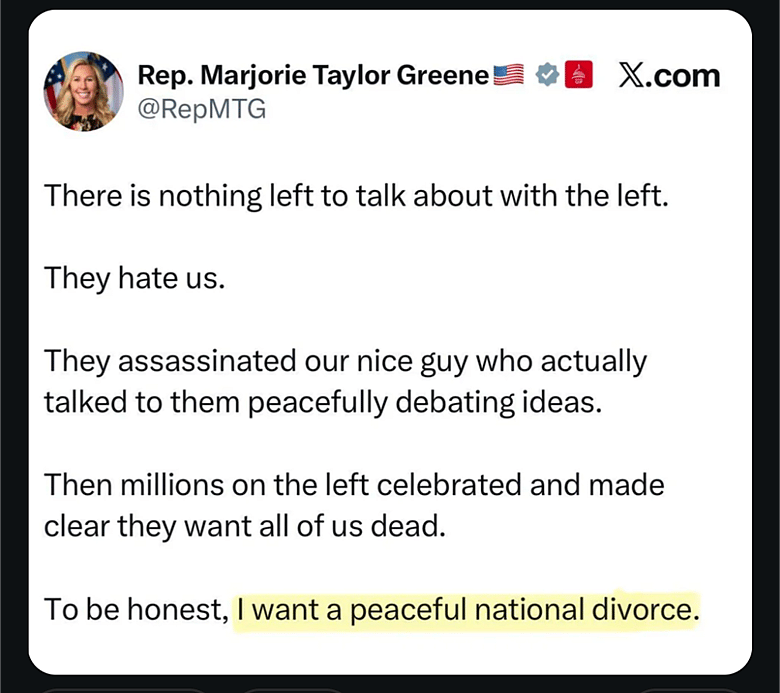Image resolution: width=780 pixels, height=693 pixels.
Task: Click the X.com source label
Action: (670, 76)
